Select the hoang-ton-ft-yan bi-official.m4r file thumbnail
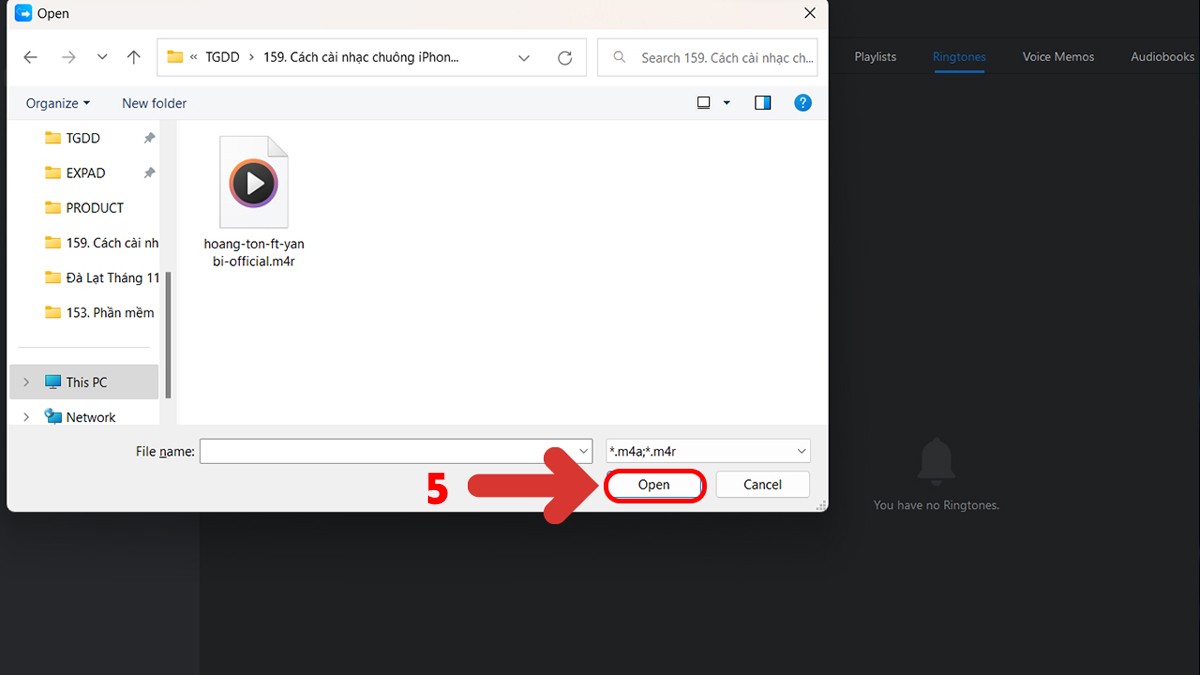Image resolution: width=1200 pixels, height=675 pixels. 254,183
